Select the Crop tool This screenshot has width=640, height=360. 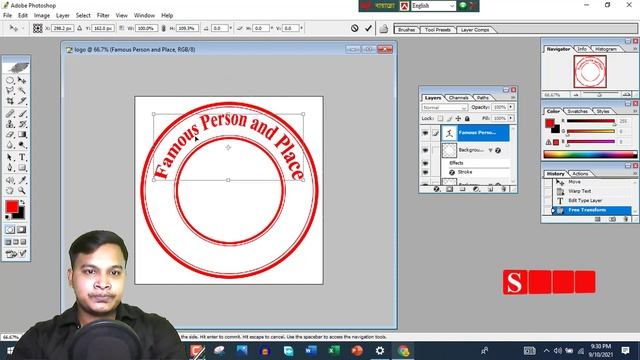coord(10,100)
